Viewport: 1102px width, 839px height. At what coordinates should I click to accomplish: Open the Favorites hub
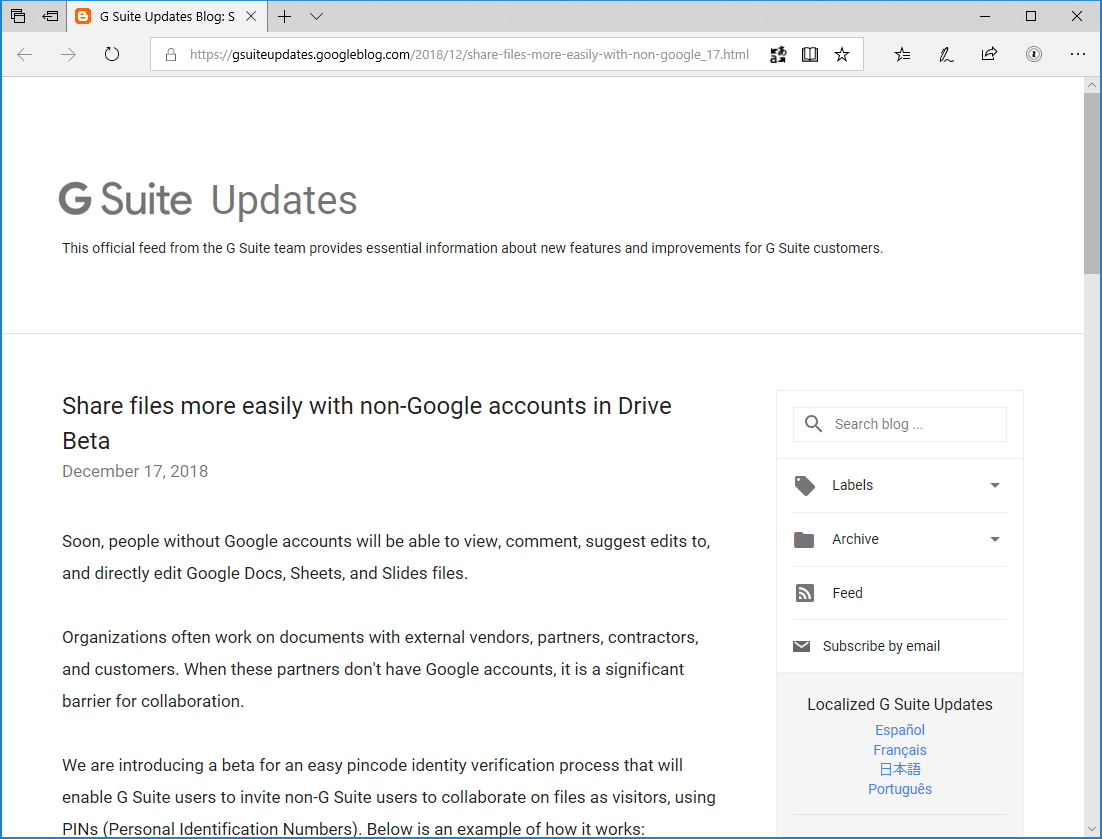[x=902, y=54]
